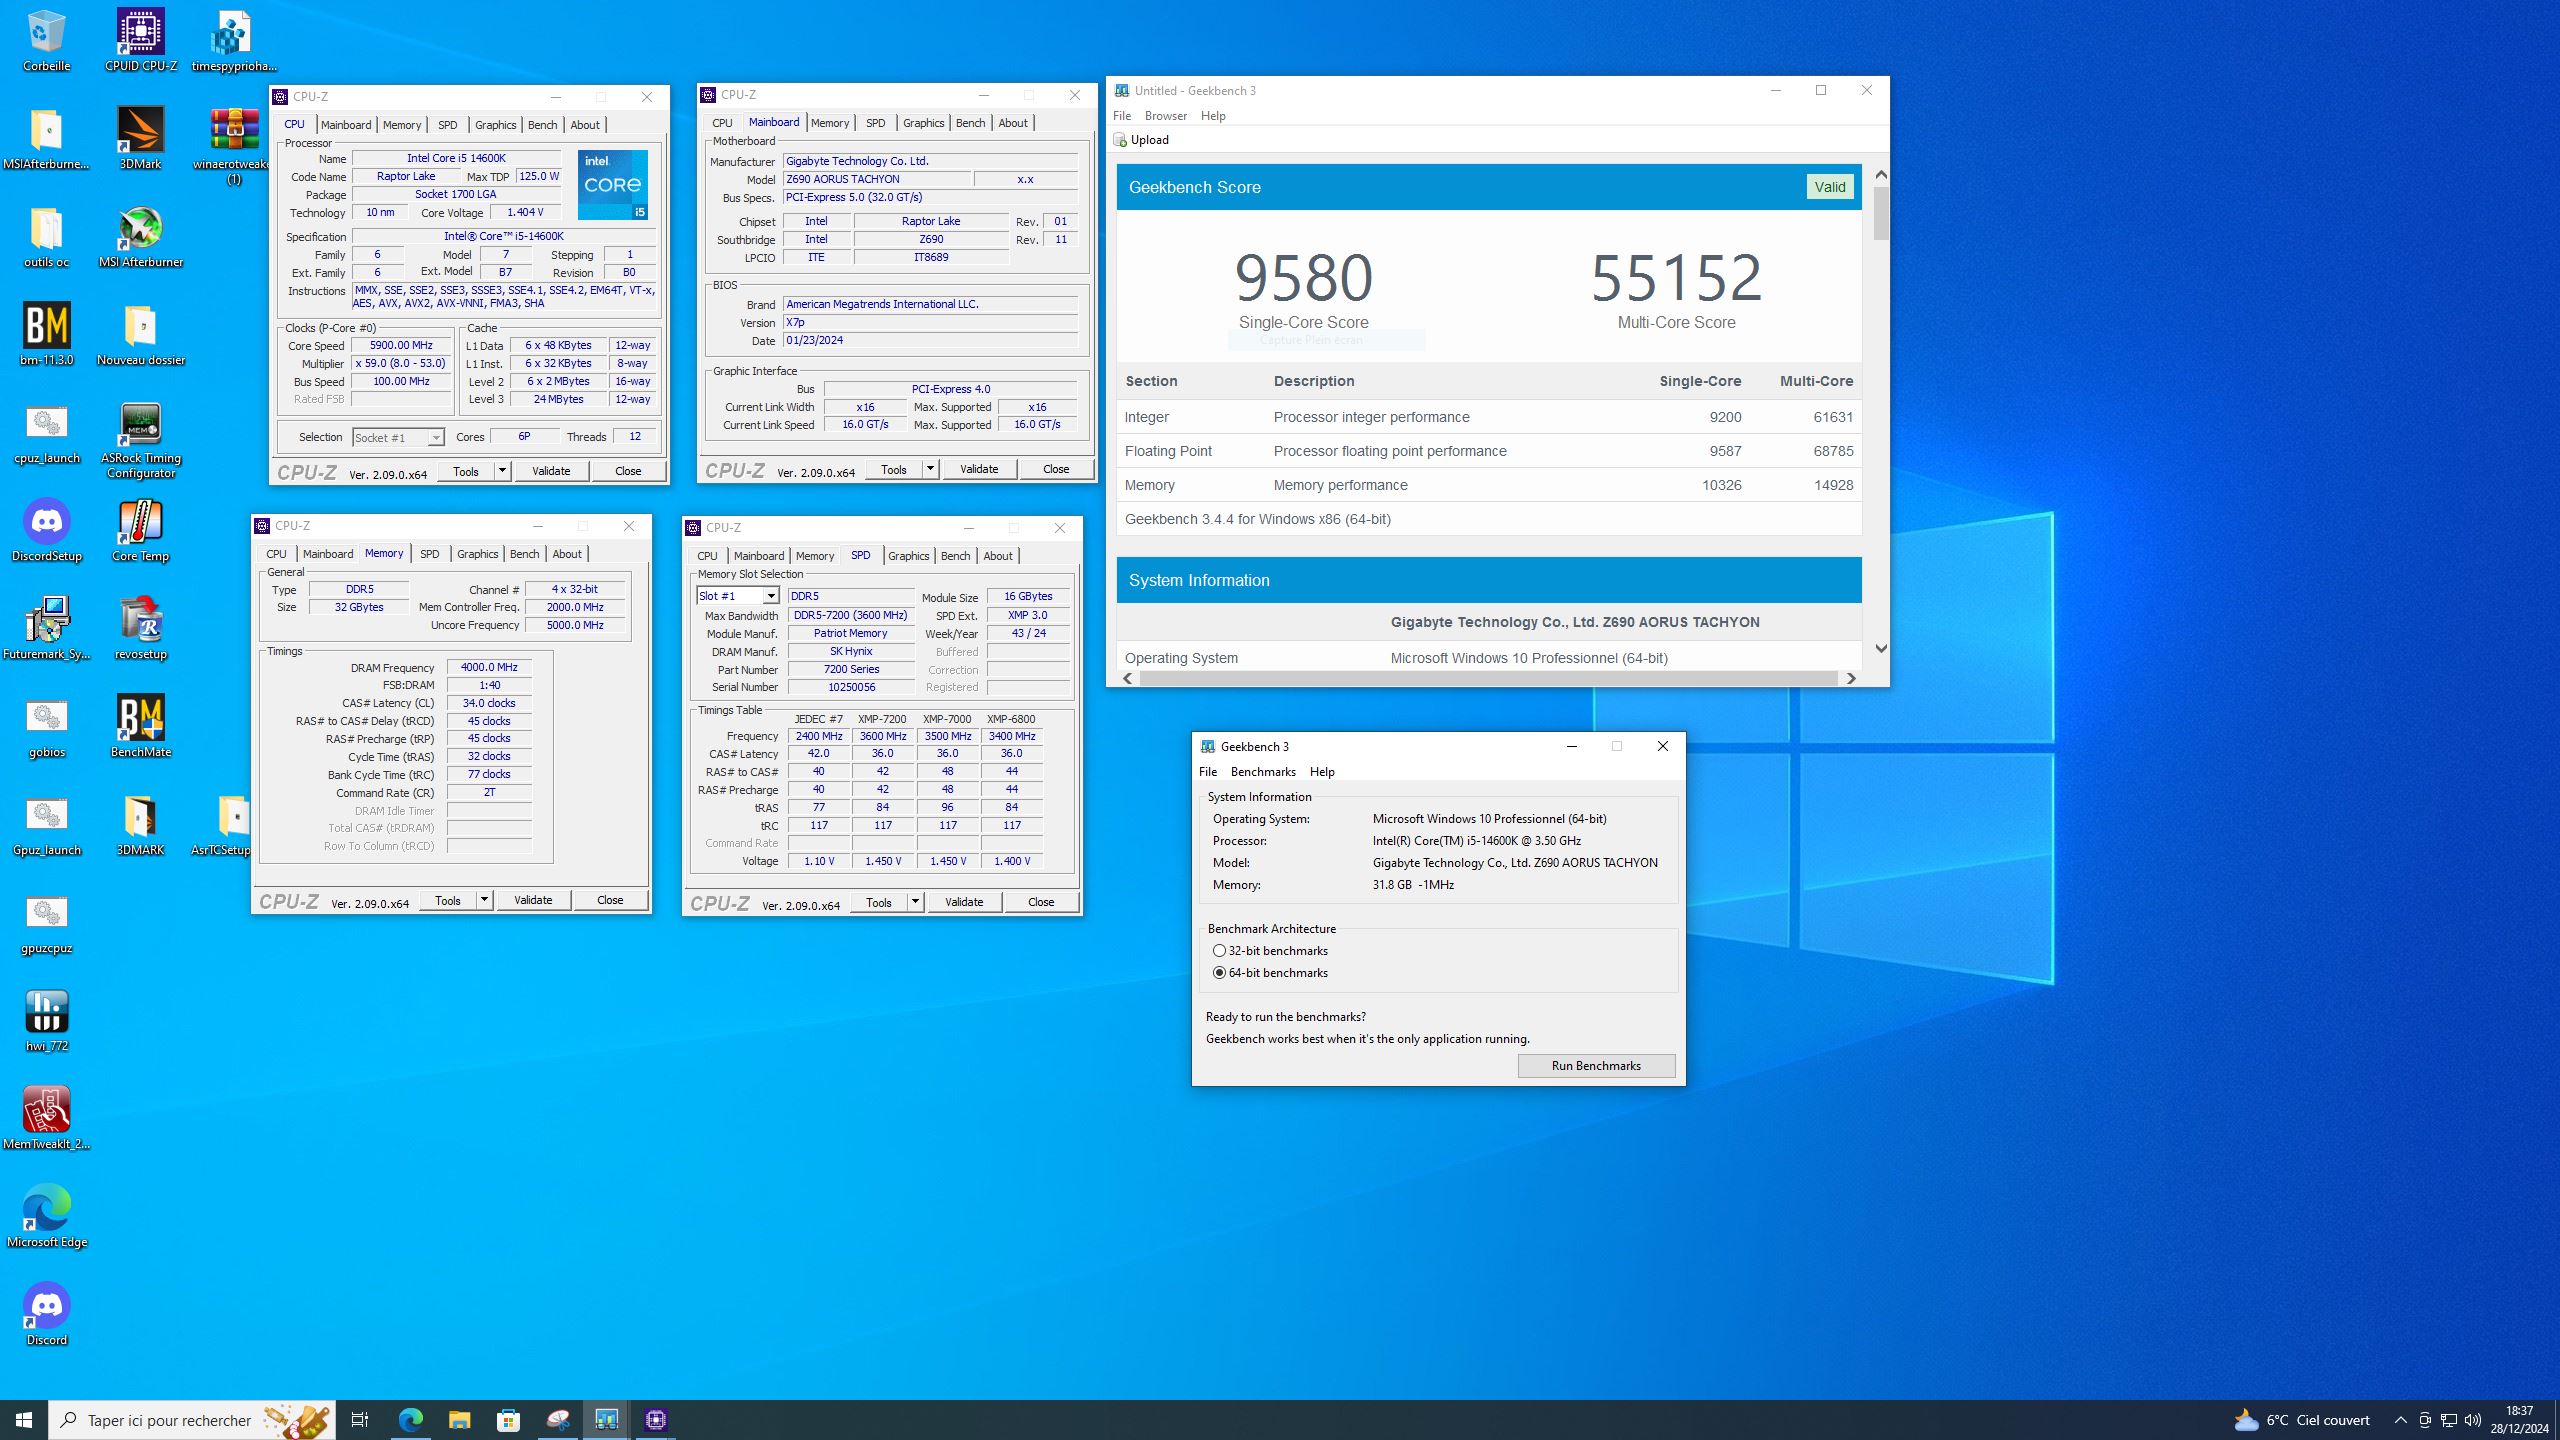Viewport: 2560px width, 1440px height.
Task: Select the hwi_772 desktop icon
Action: (x=46, y=1020)
